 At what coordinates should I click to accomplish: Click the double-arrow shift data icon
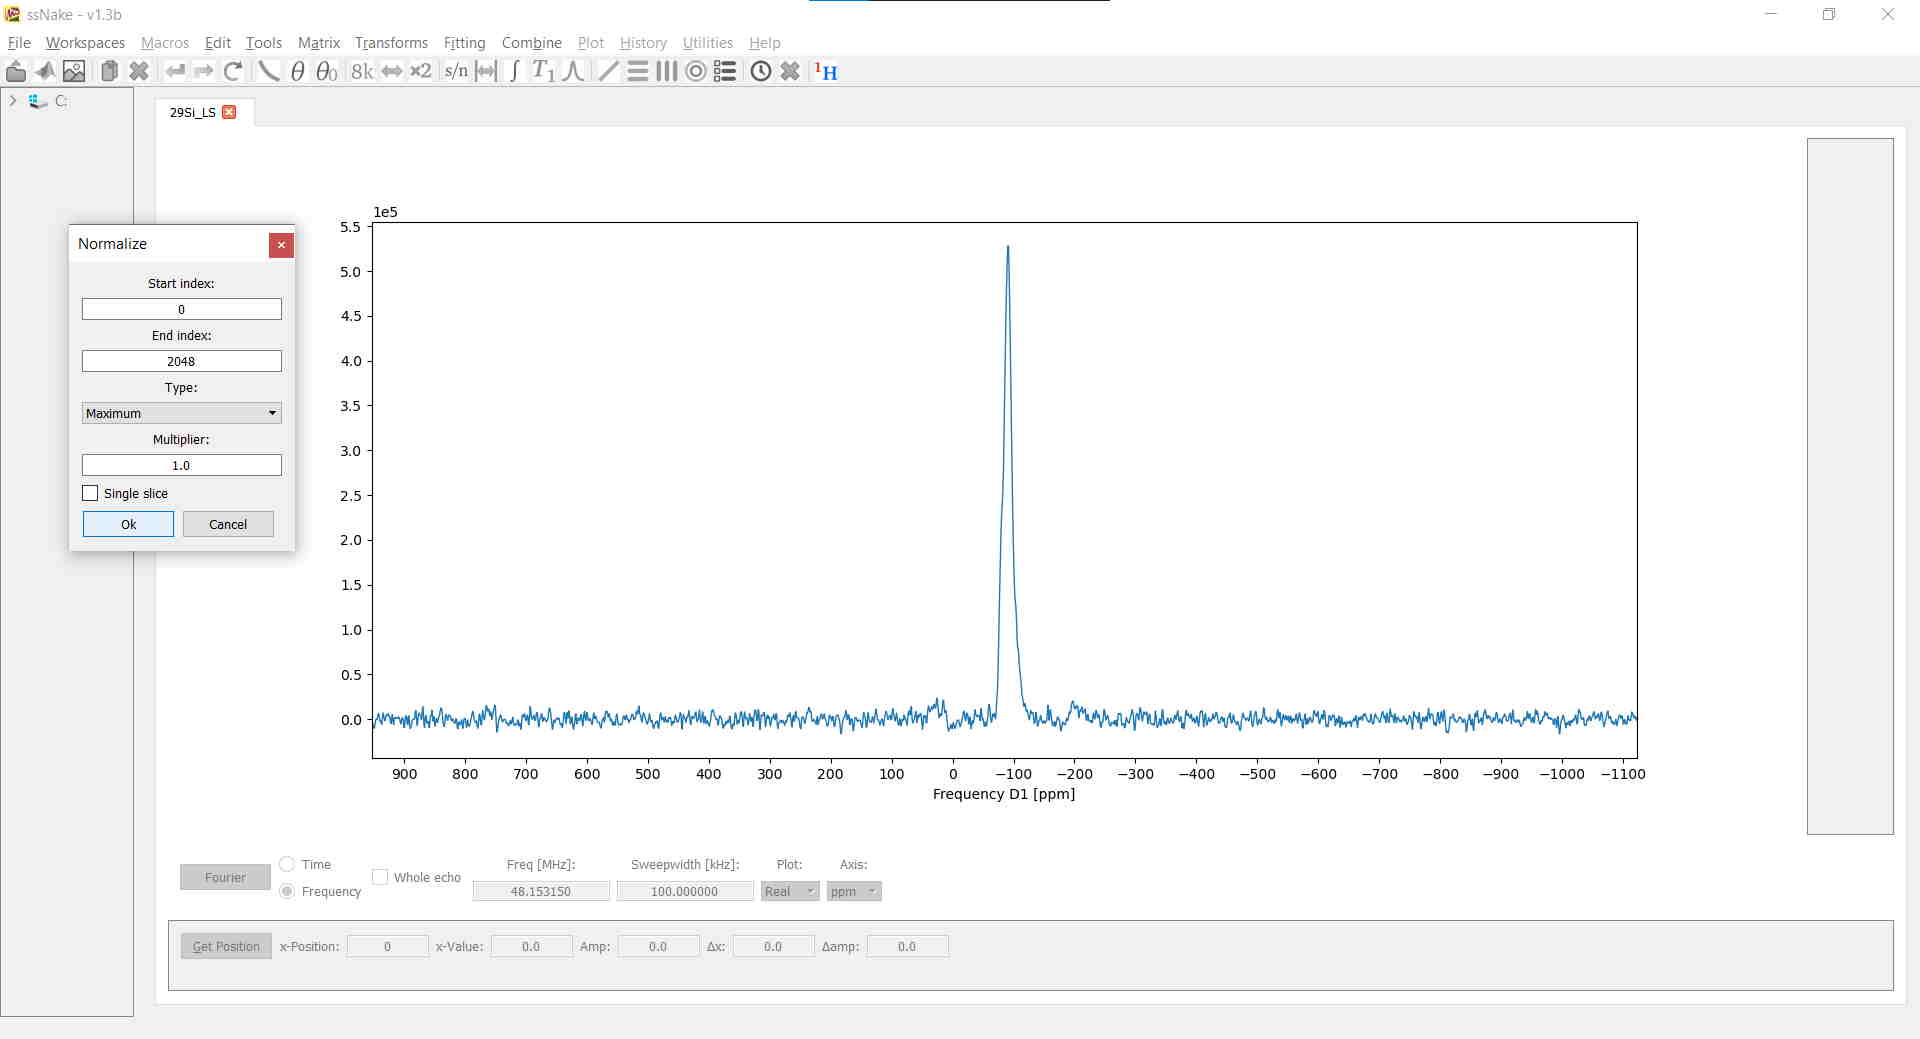point(392,71)
